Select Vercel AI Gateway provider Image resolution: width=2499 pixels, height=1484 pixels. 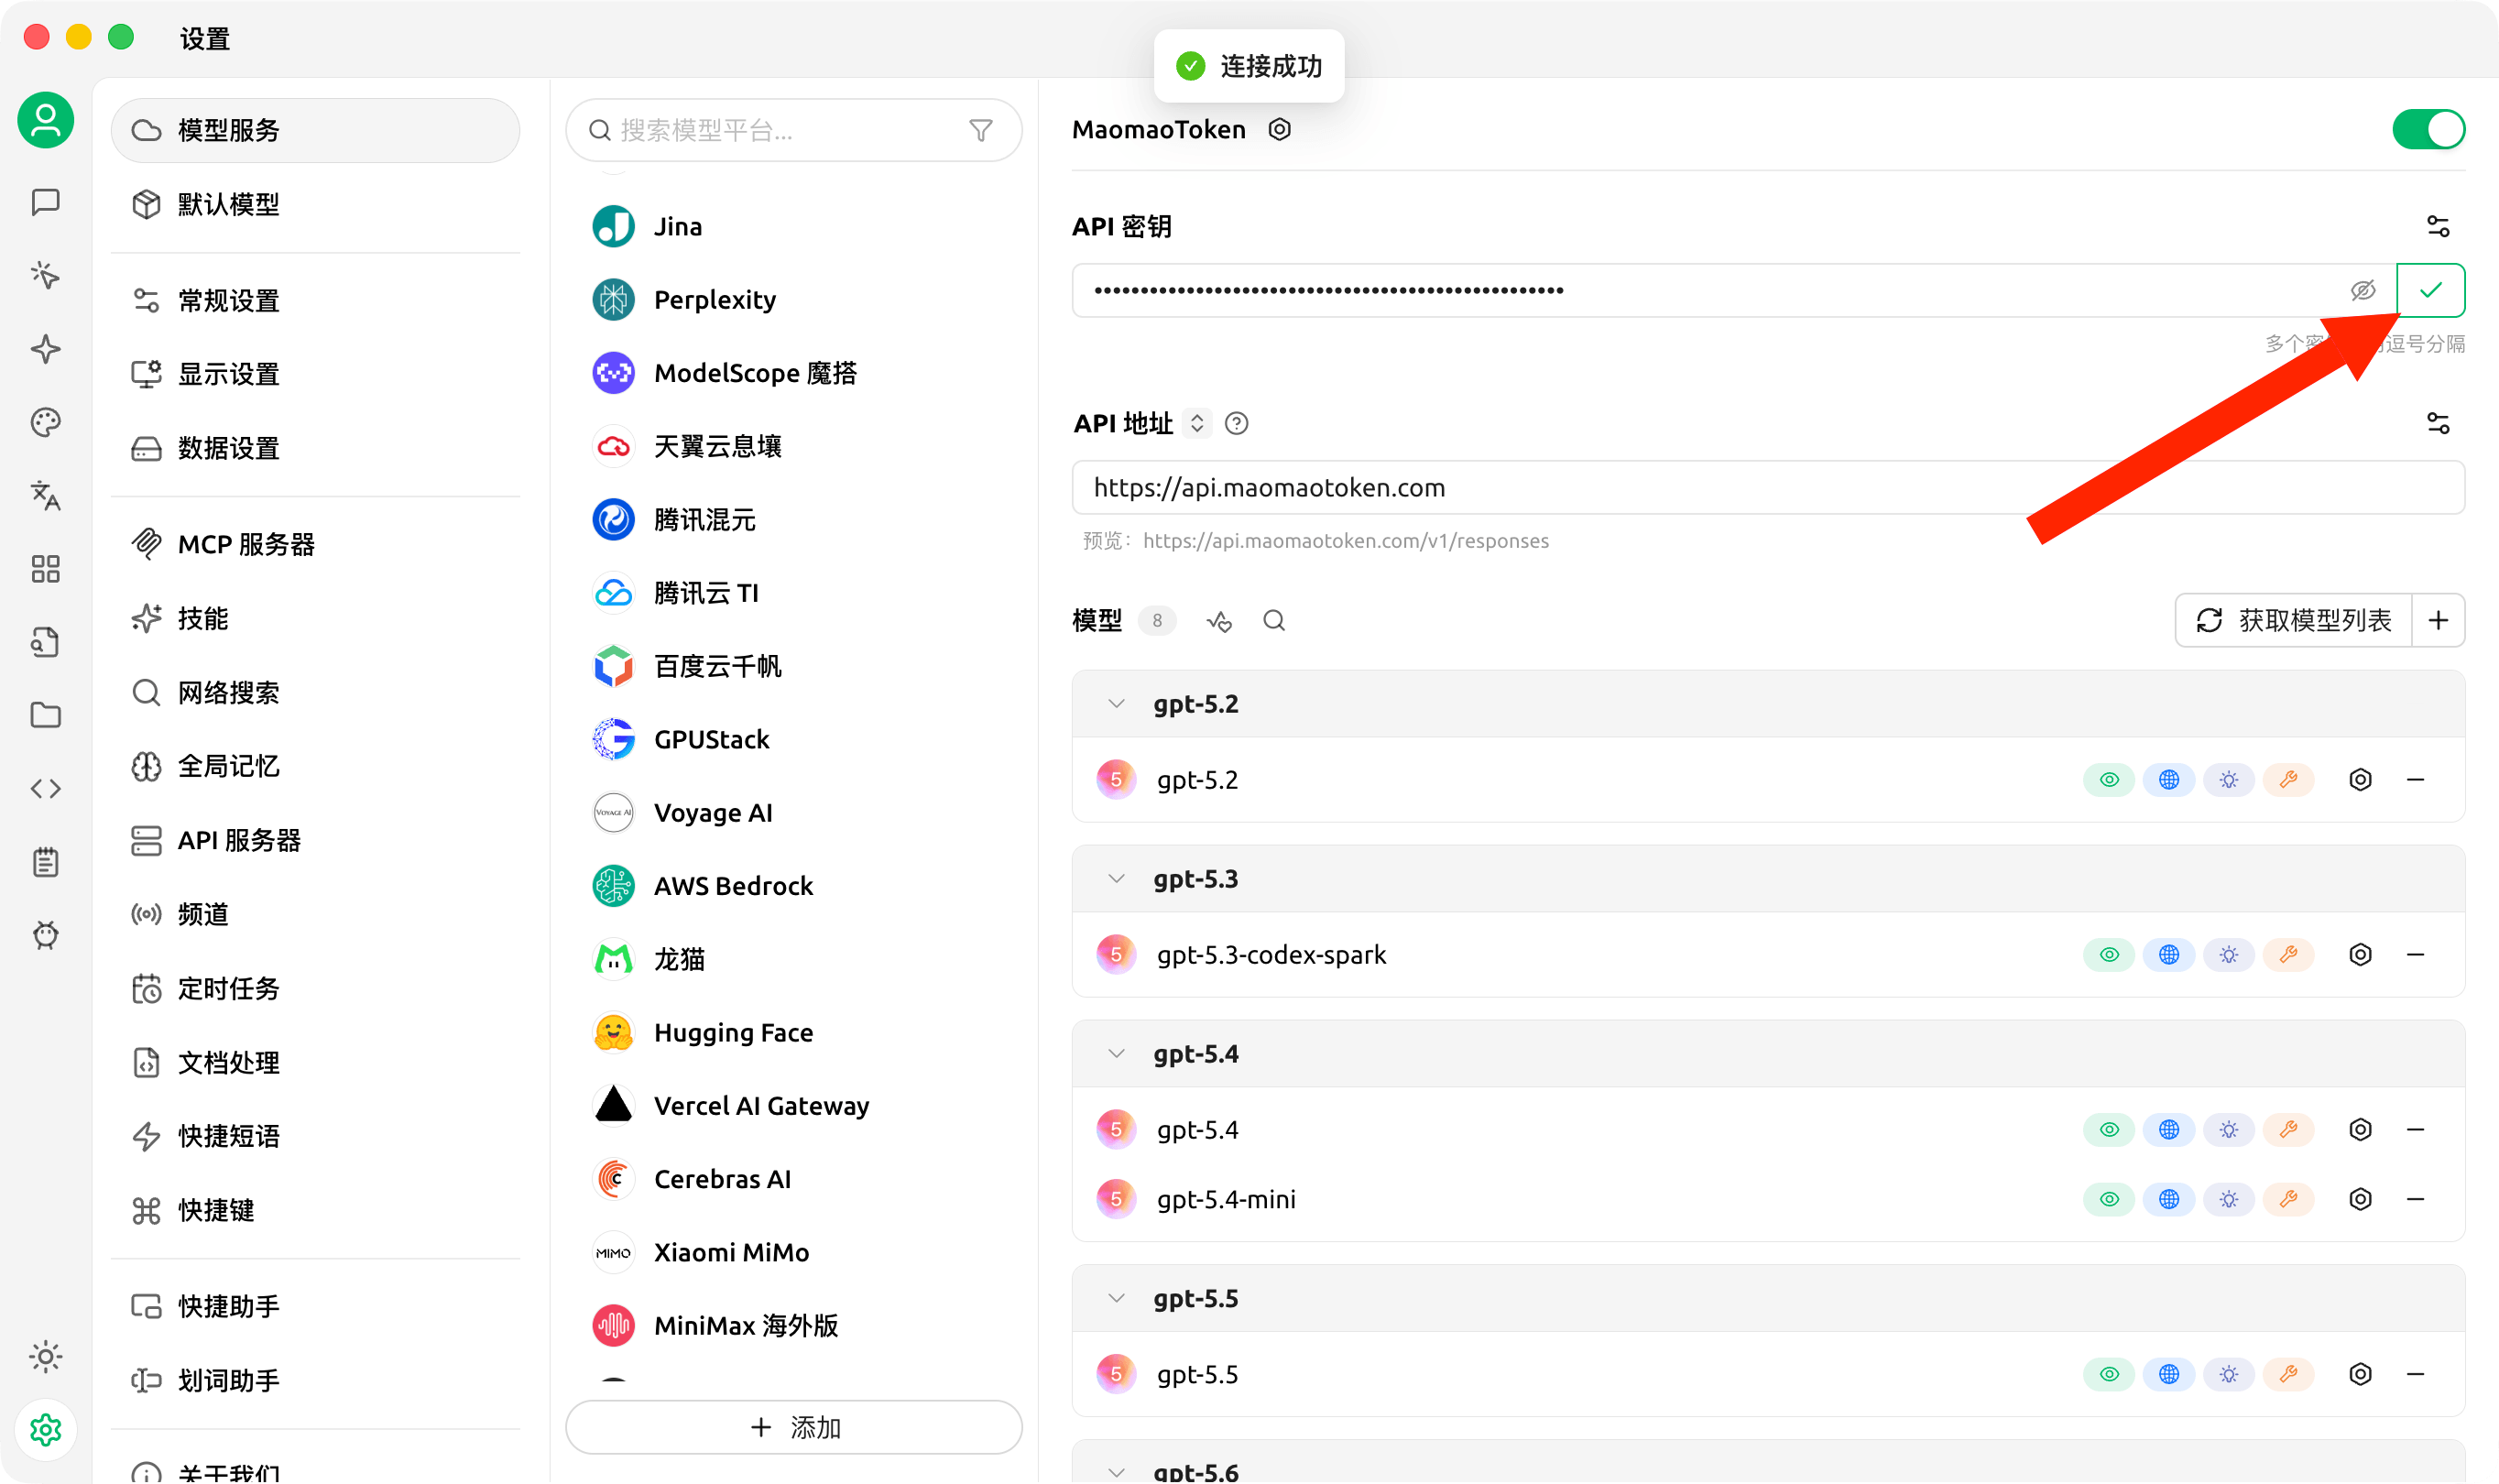click(x=794, y=1106)
